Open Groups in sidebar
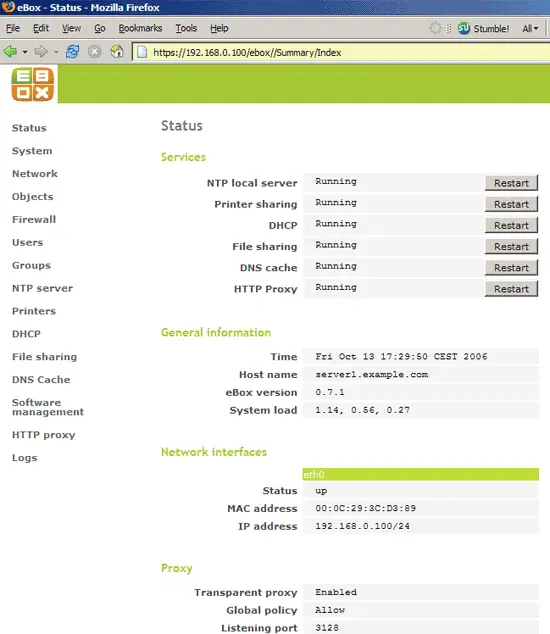Image resolution: width=550 pixels, height=634 pixels. pos(31,265)
